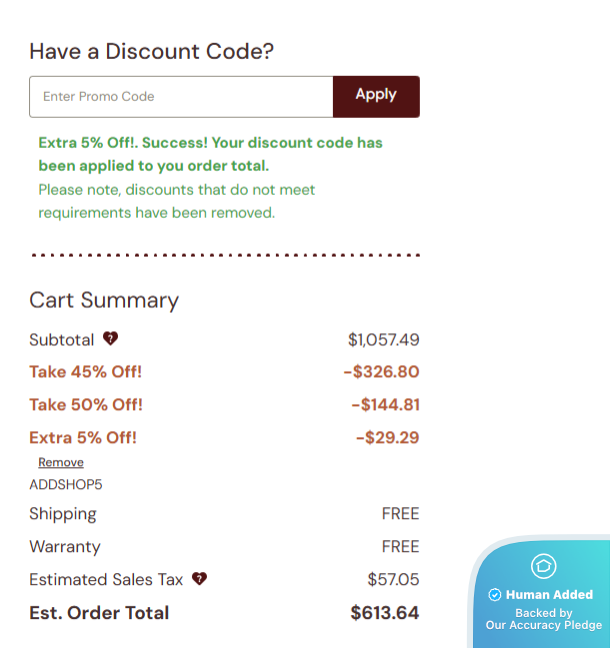610x648 pixels.
Task: Click the Shipping row label
Action: (x=63, y=514)
